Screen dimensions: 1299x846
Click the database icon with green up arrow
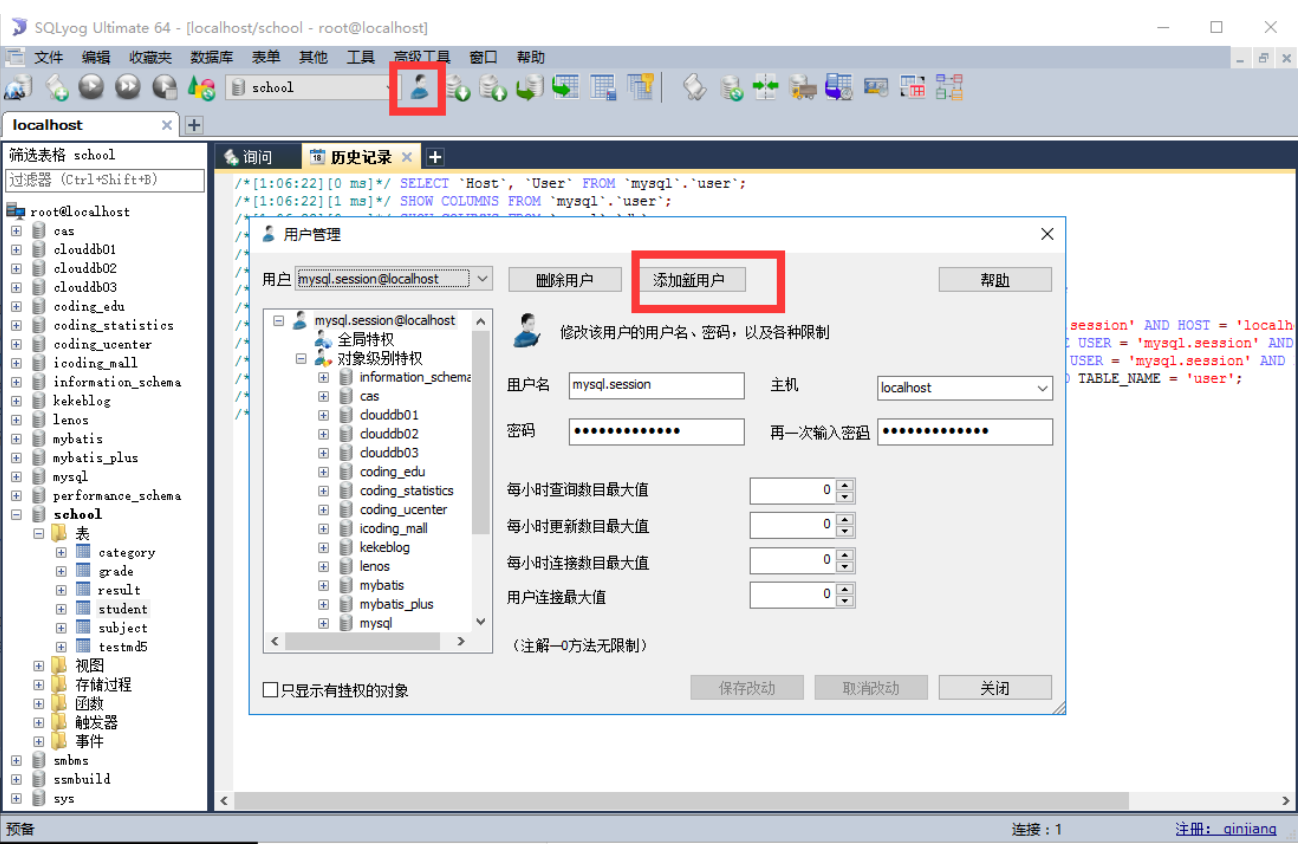[492, 88]
